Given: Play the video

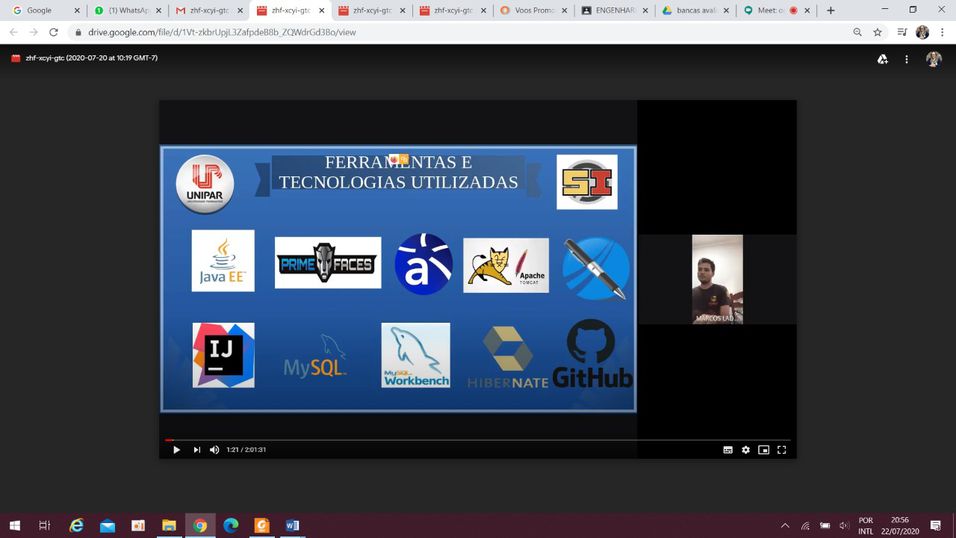Looking at the screenshot, I should [176, 450].
